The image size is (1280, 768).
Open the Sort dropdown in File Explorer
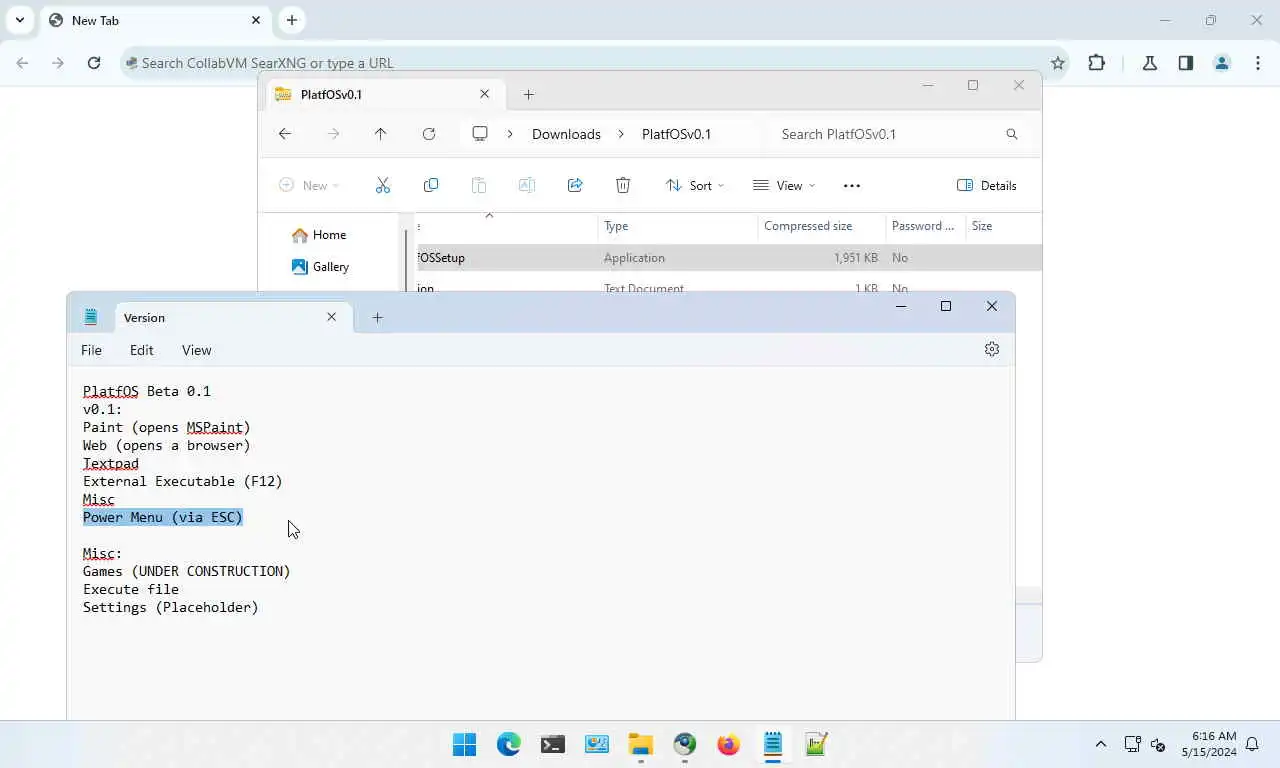pyautogui.click(x=695, y=185)
